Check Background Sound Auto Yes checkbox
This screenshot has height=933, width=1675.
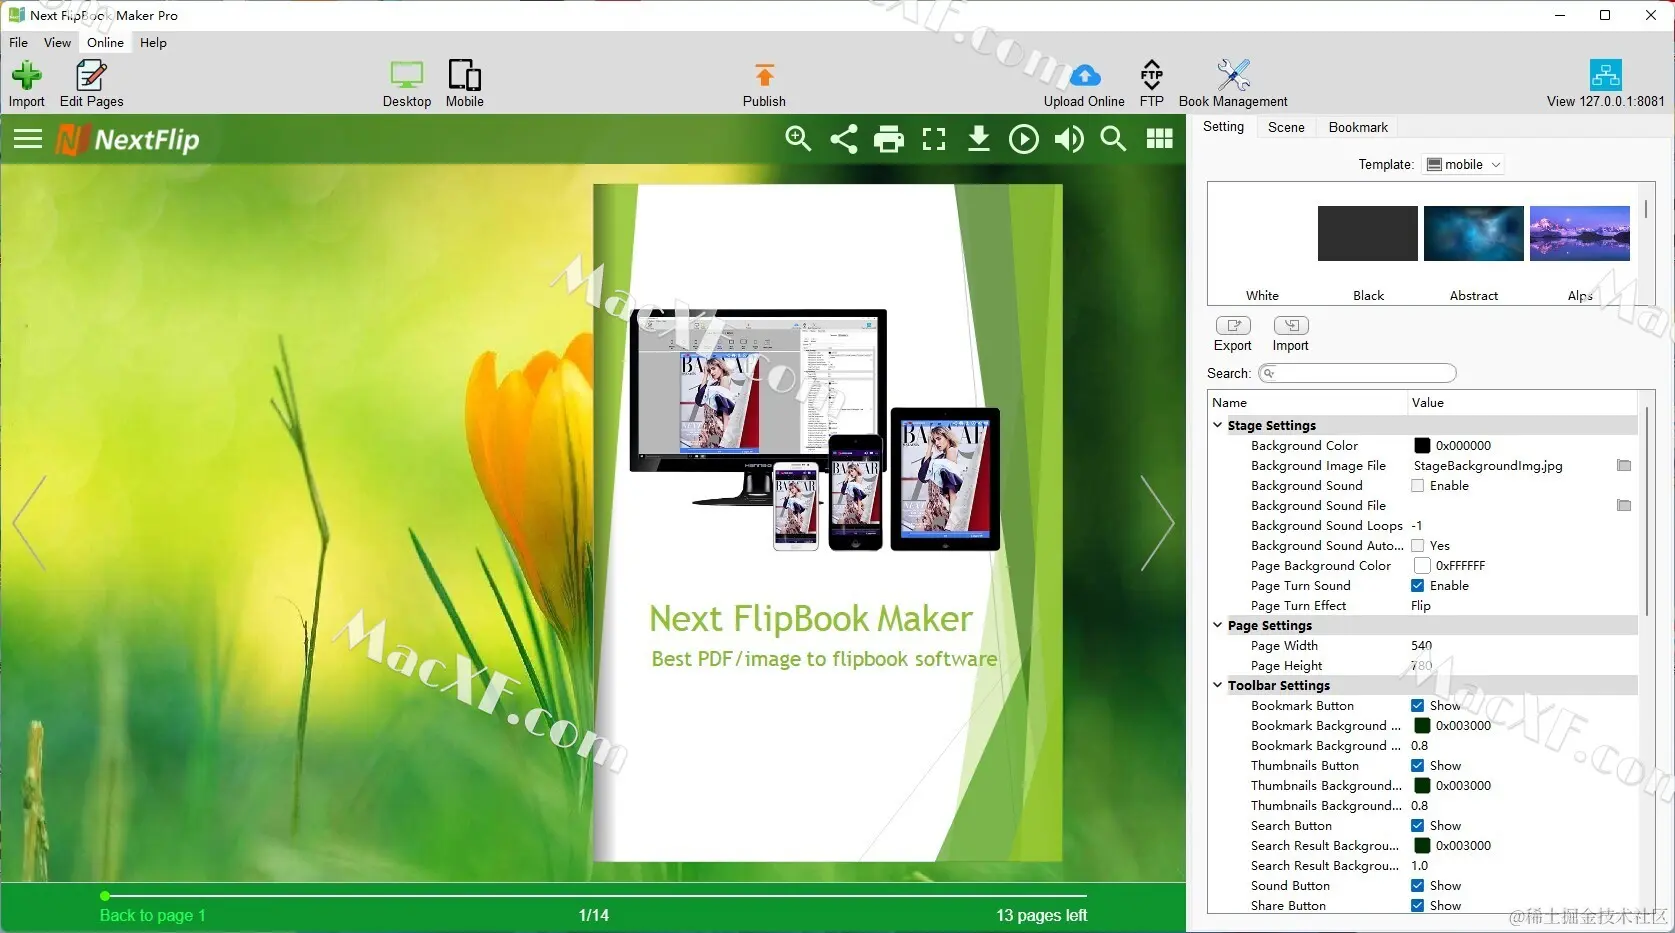pyautogui.click(x=1418, y=546)
